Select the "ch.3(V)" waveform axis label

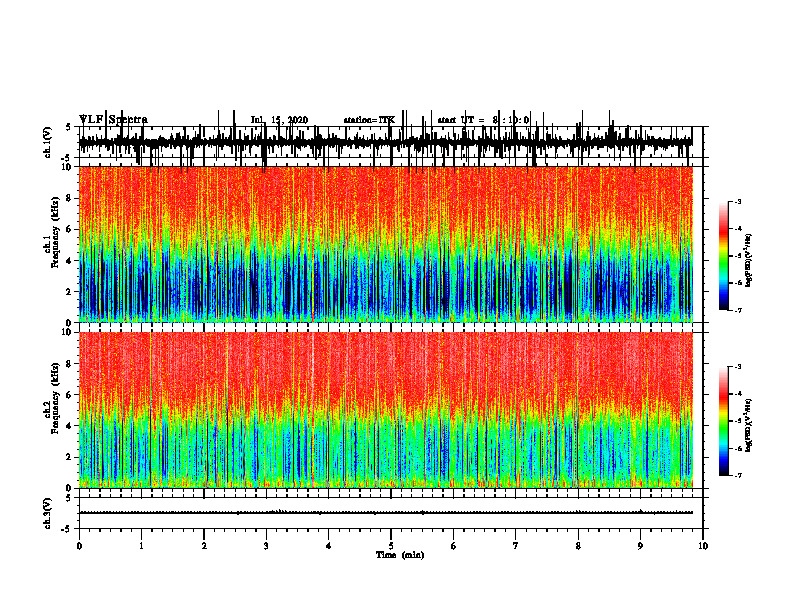[48, 513]
